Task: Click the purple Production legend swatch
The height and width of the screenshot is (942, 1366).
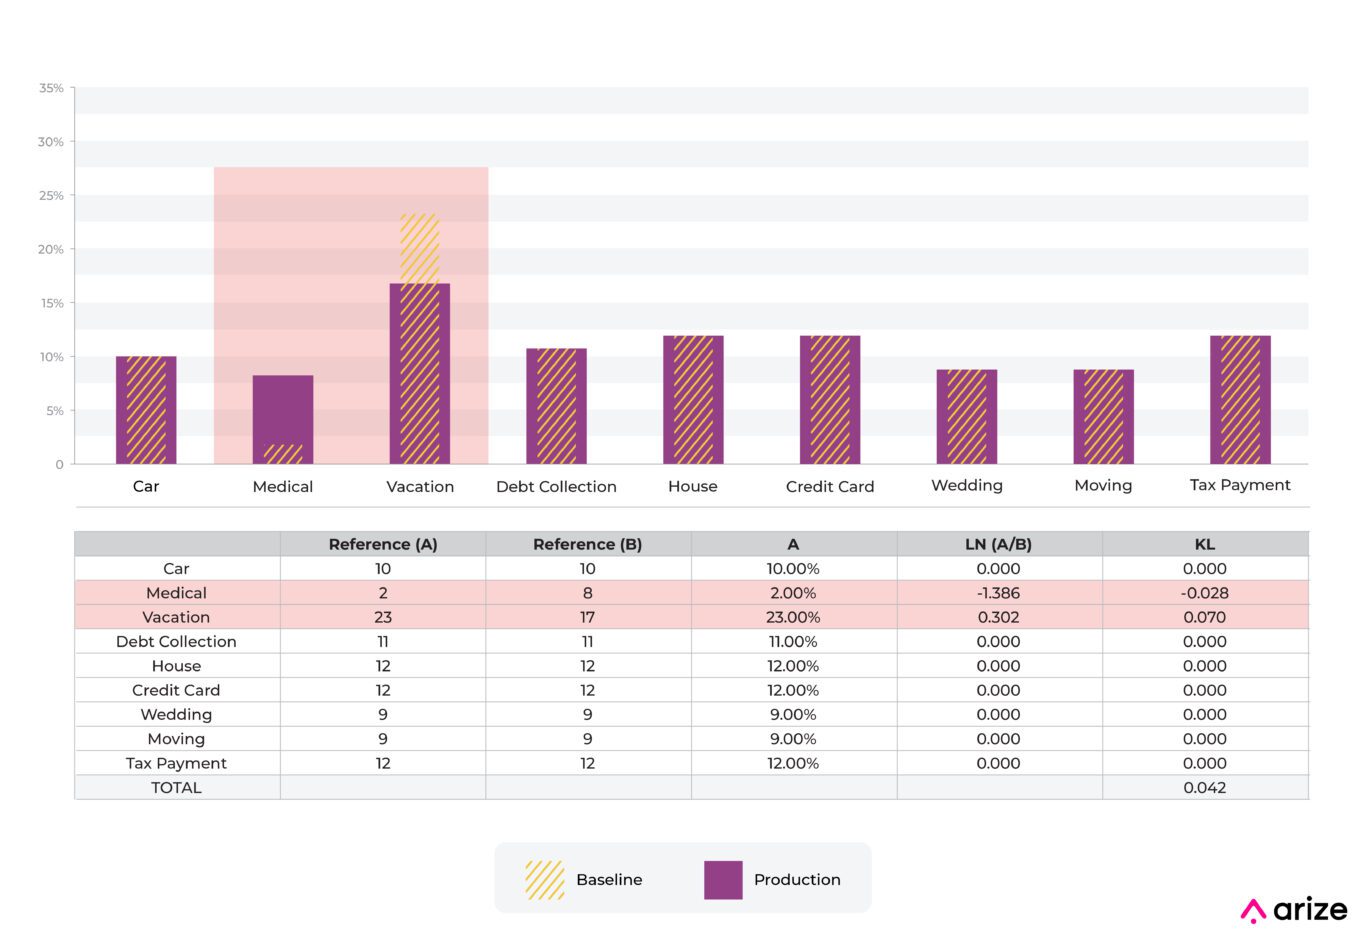Action: (723, 880)
